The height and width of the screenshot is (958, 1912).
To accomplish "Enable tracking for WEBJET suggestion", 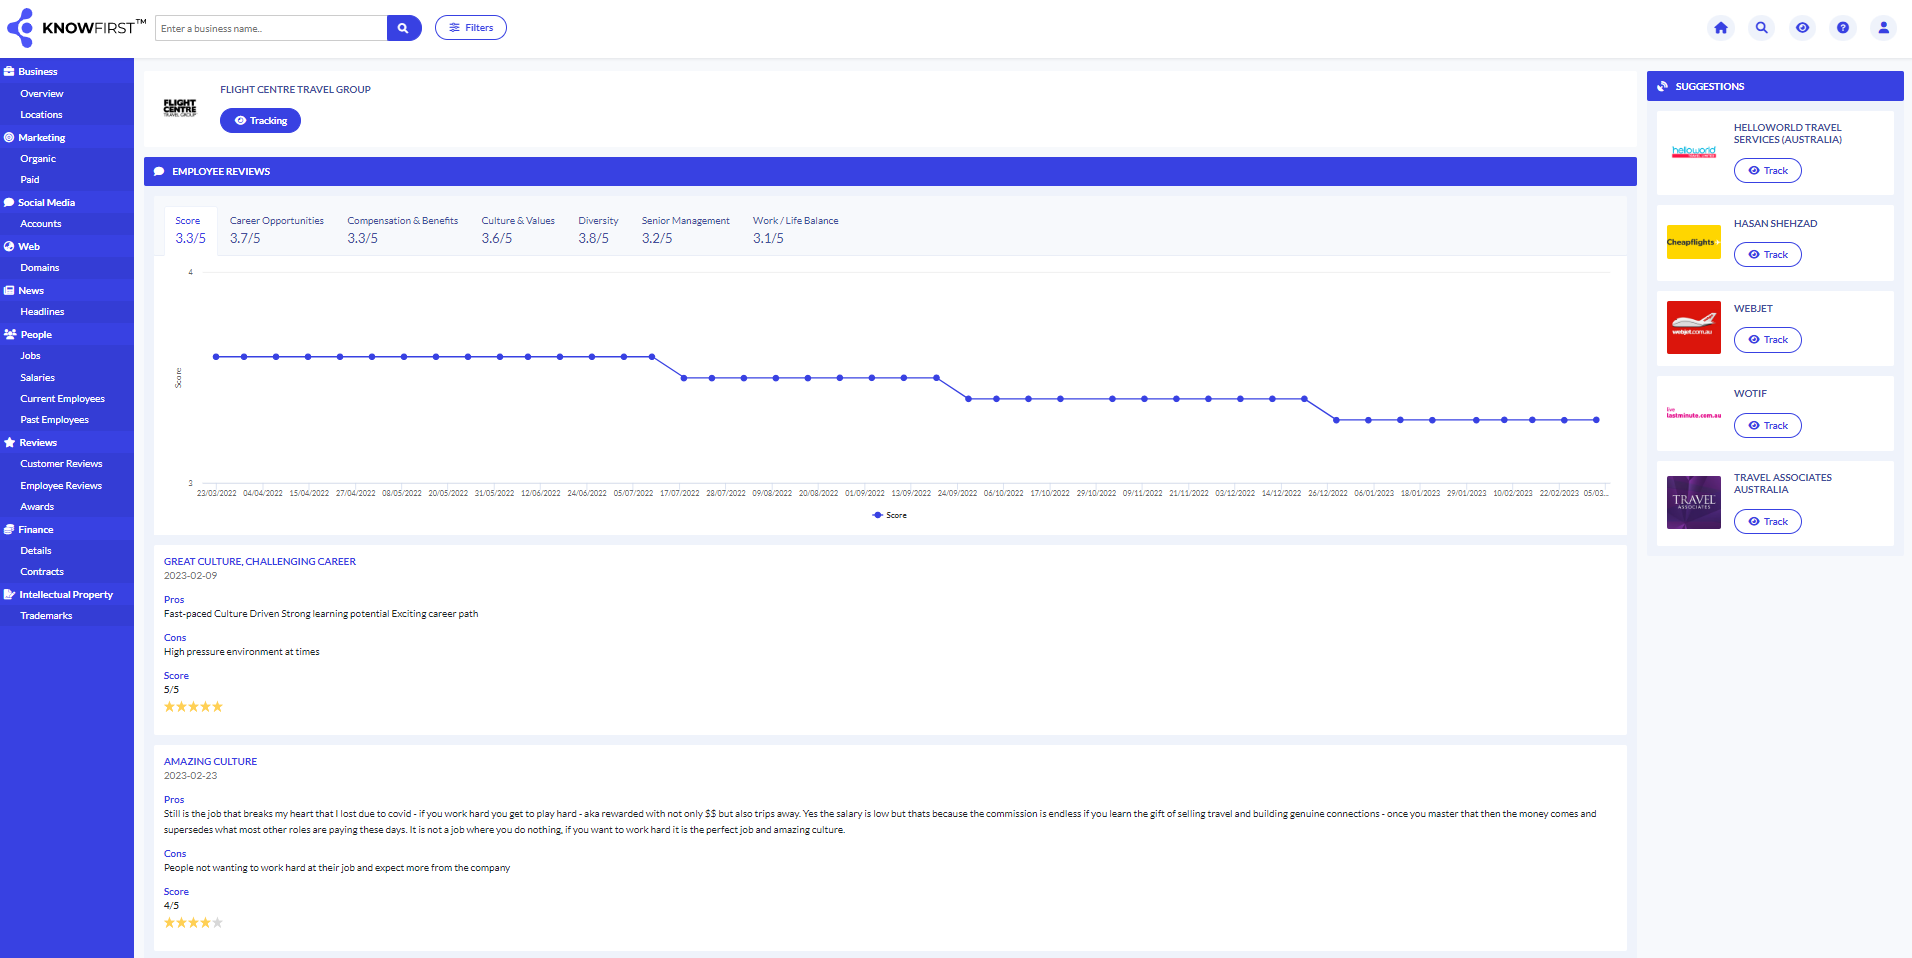I will click(x=1767, y=339).
